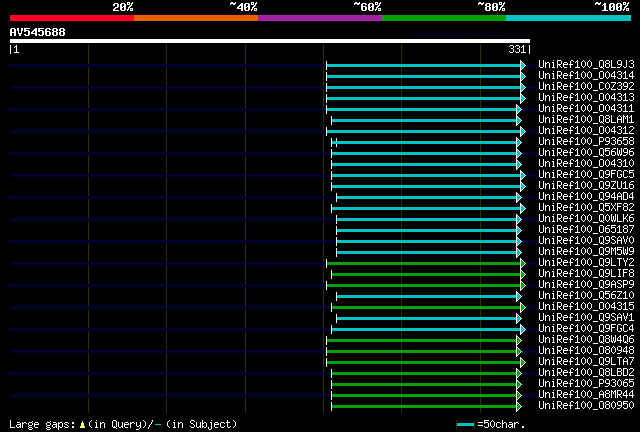This screenshot has width=640, height=432.
Task: Click the green arrowhead ending UniRef100_Q9LIF8's alignment
Action: (x=523, y=275)
